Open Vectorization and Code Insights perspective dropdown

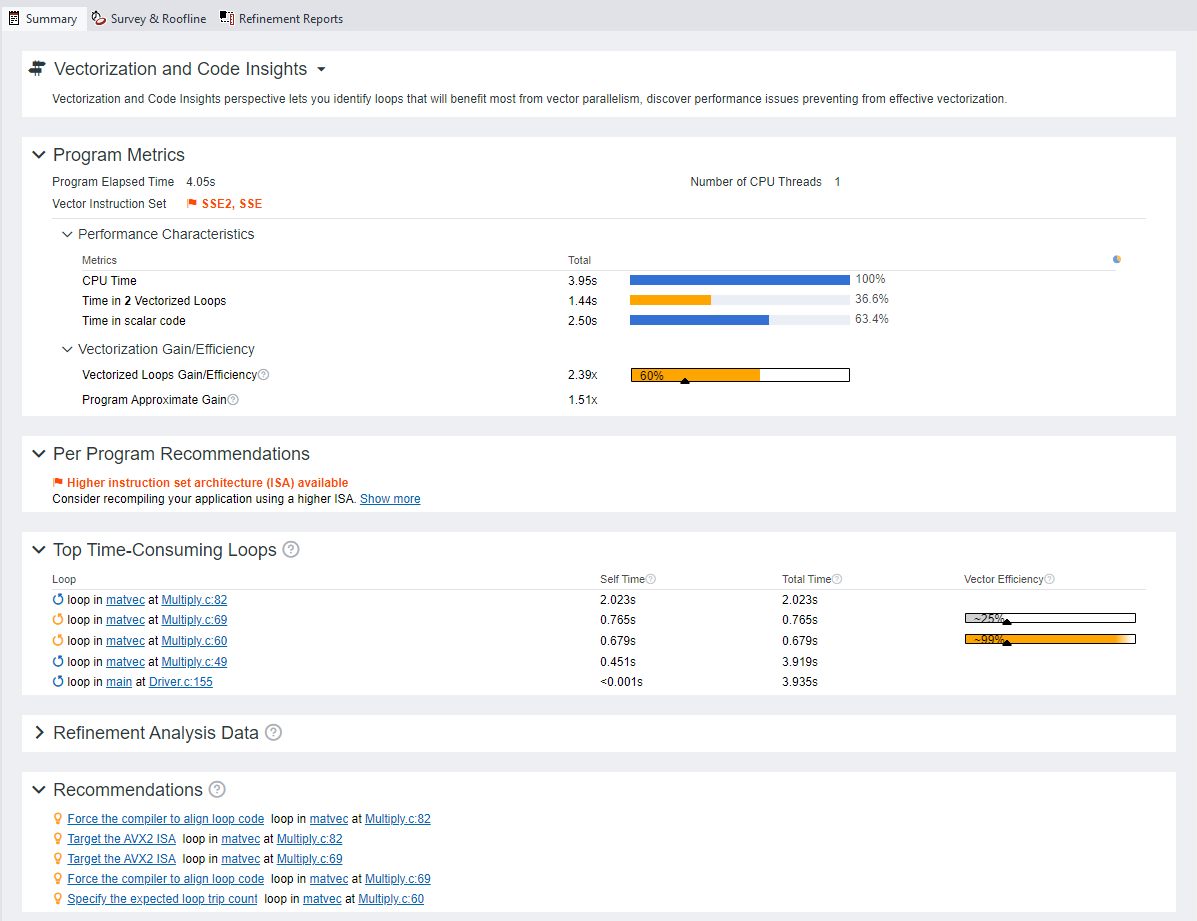(321, 70)
